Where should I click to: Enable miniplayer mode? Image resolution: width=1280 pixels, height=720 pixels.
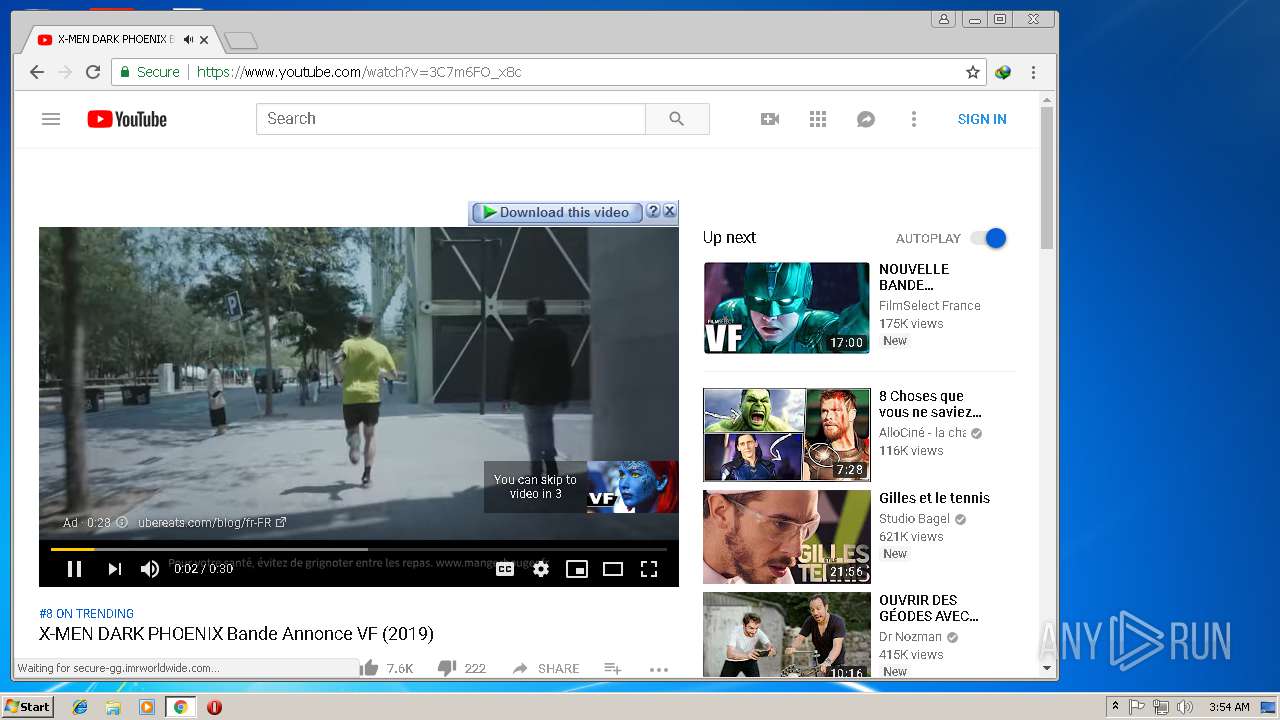(577, 569)
